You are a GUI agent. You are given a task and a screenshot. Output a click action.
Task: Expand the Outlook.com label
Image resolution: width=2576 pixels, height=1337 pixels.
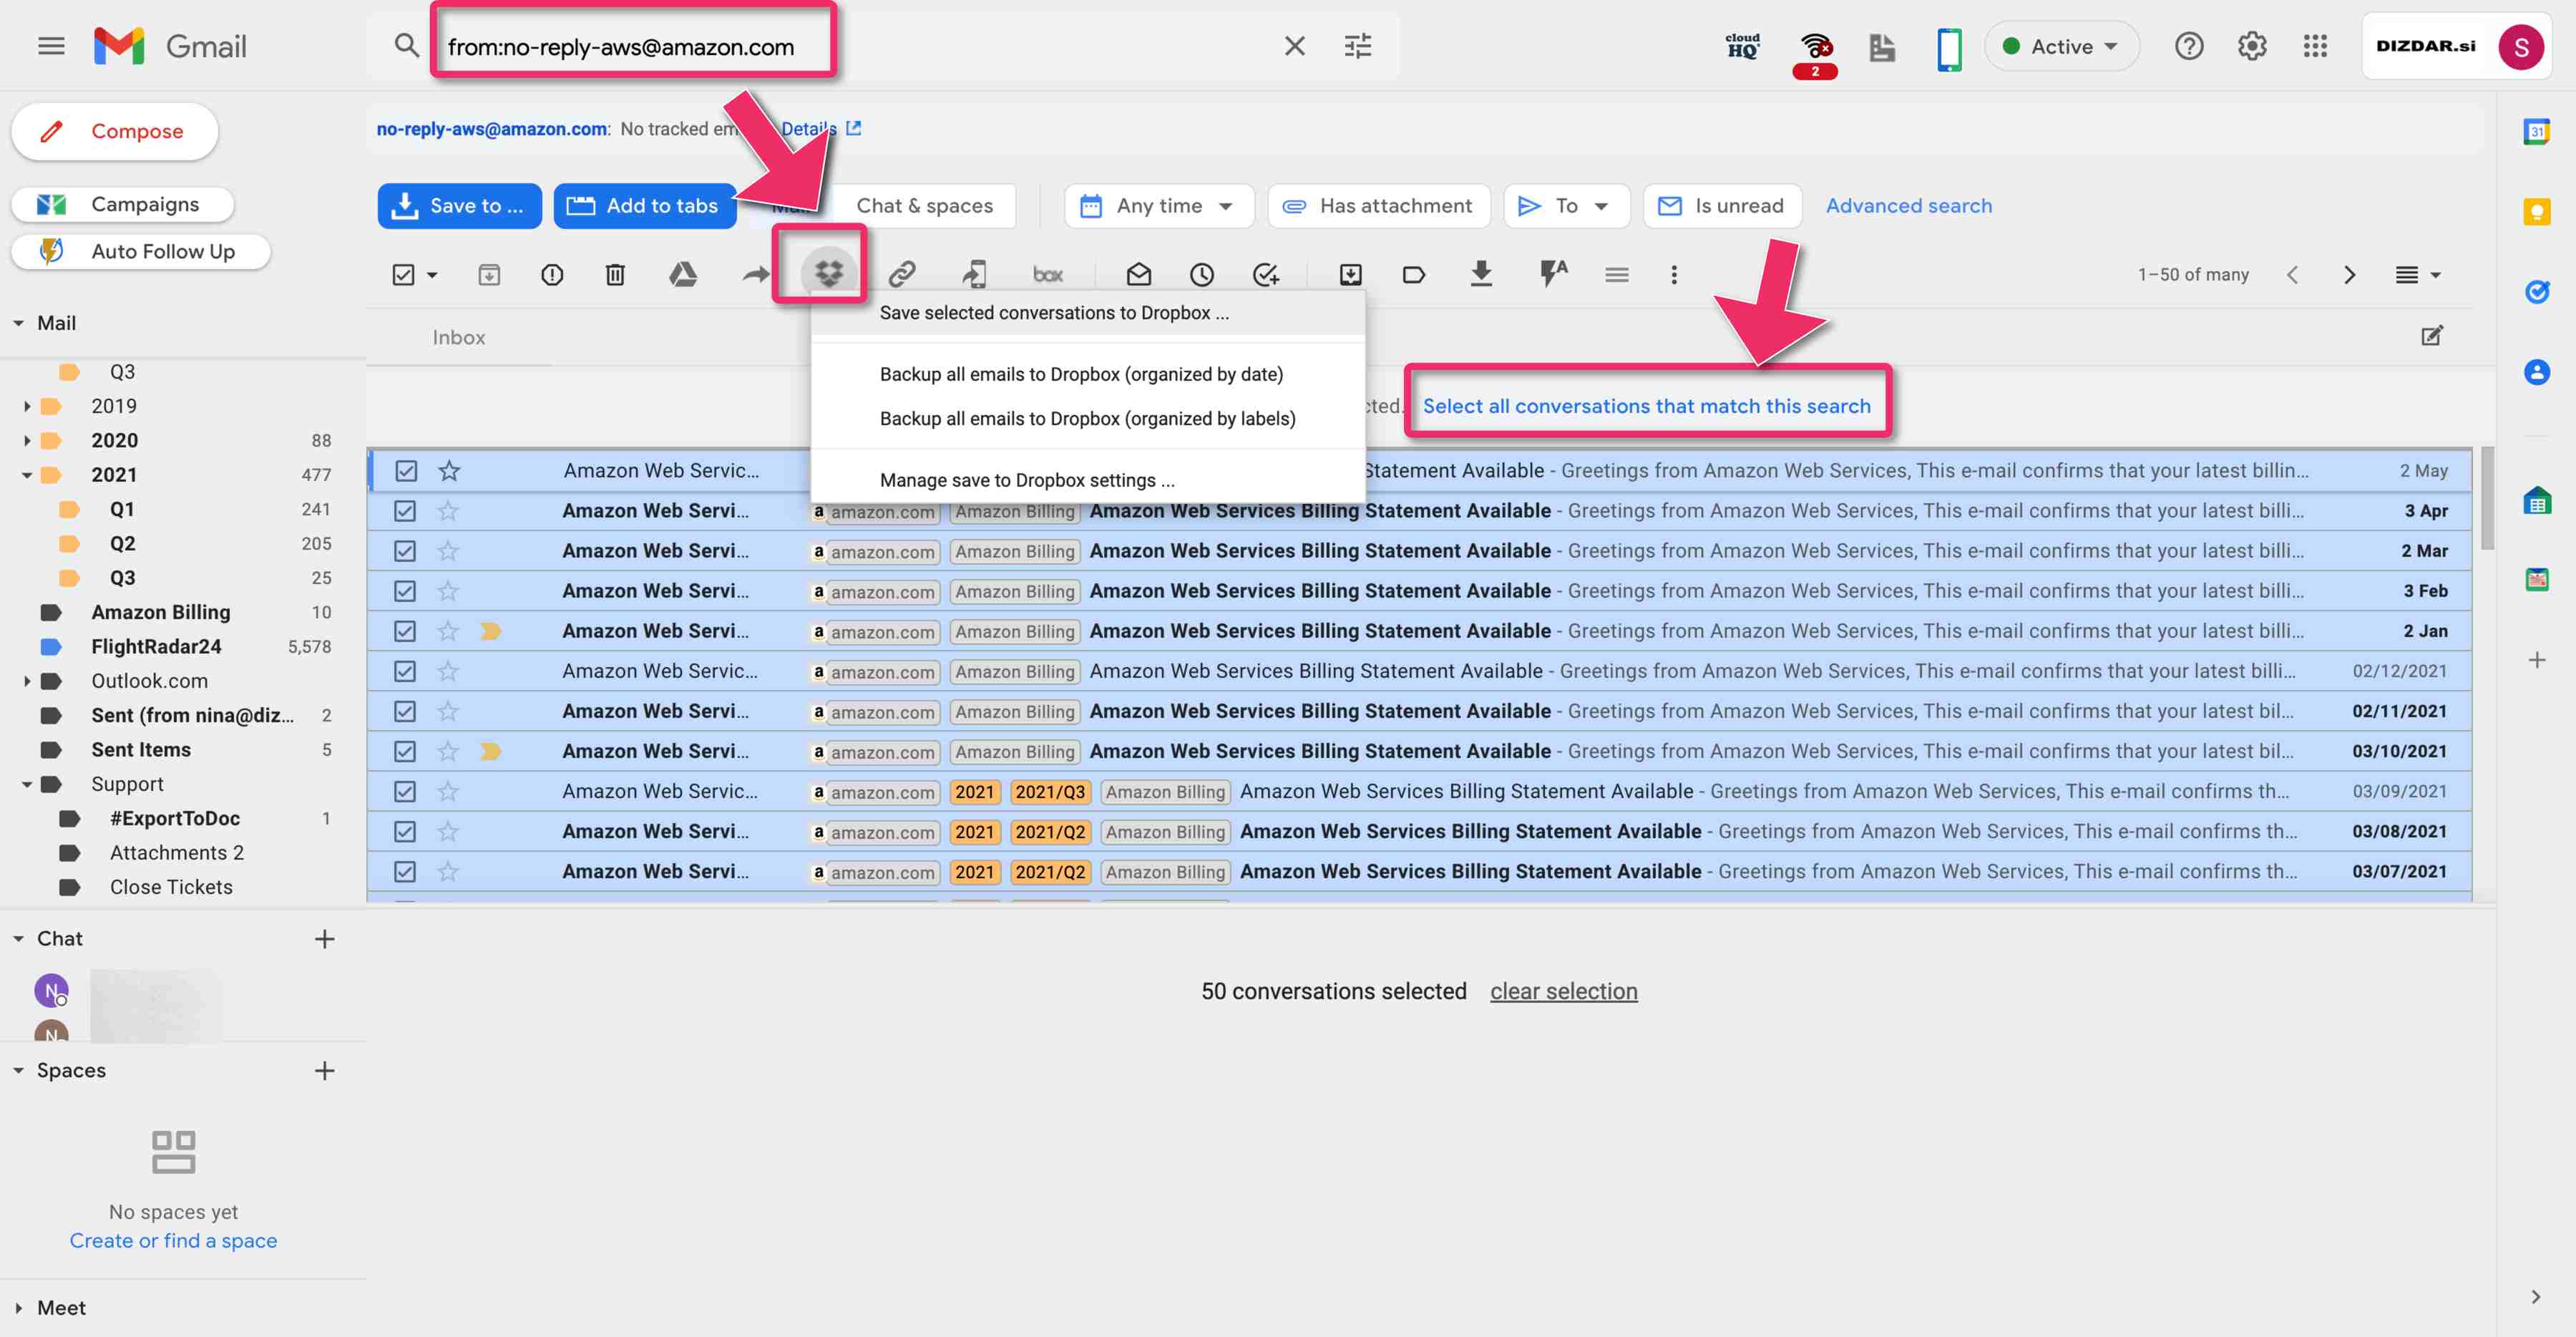tap(27, 681)
